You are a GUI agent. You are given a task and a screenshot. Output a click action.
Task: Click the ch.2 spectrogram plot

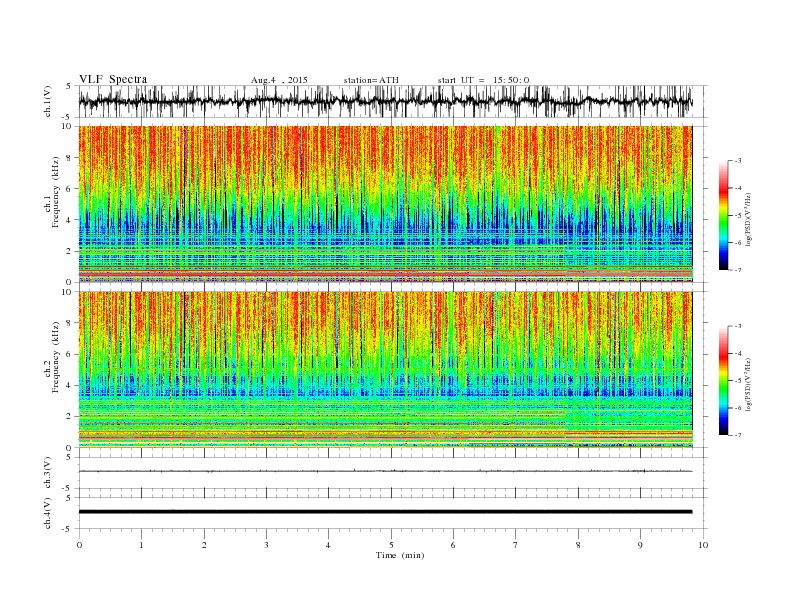[385, 369]
